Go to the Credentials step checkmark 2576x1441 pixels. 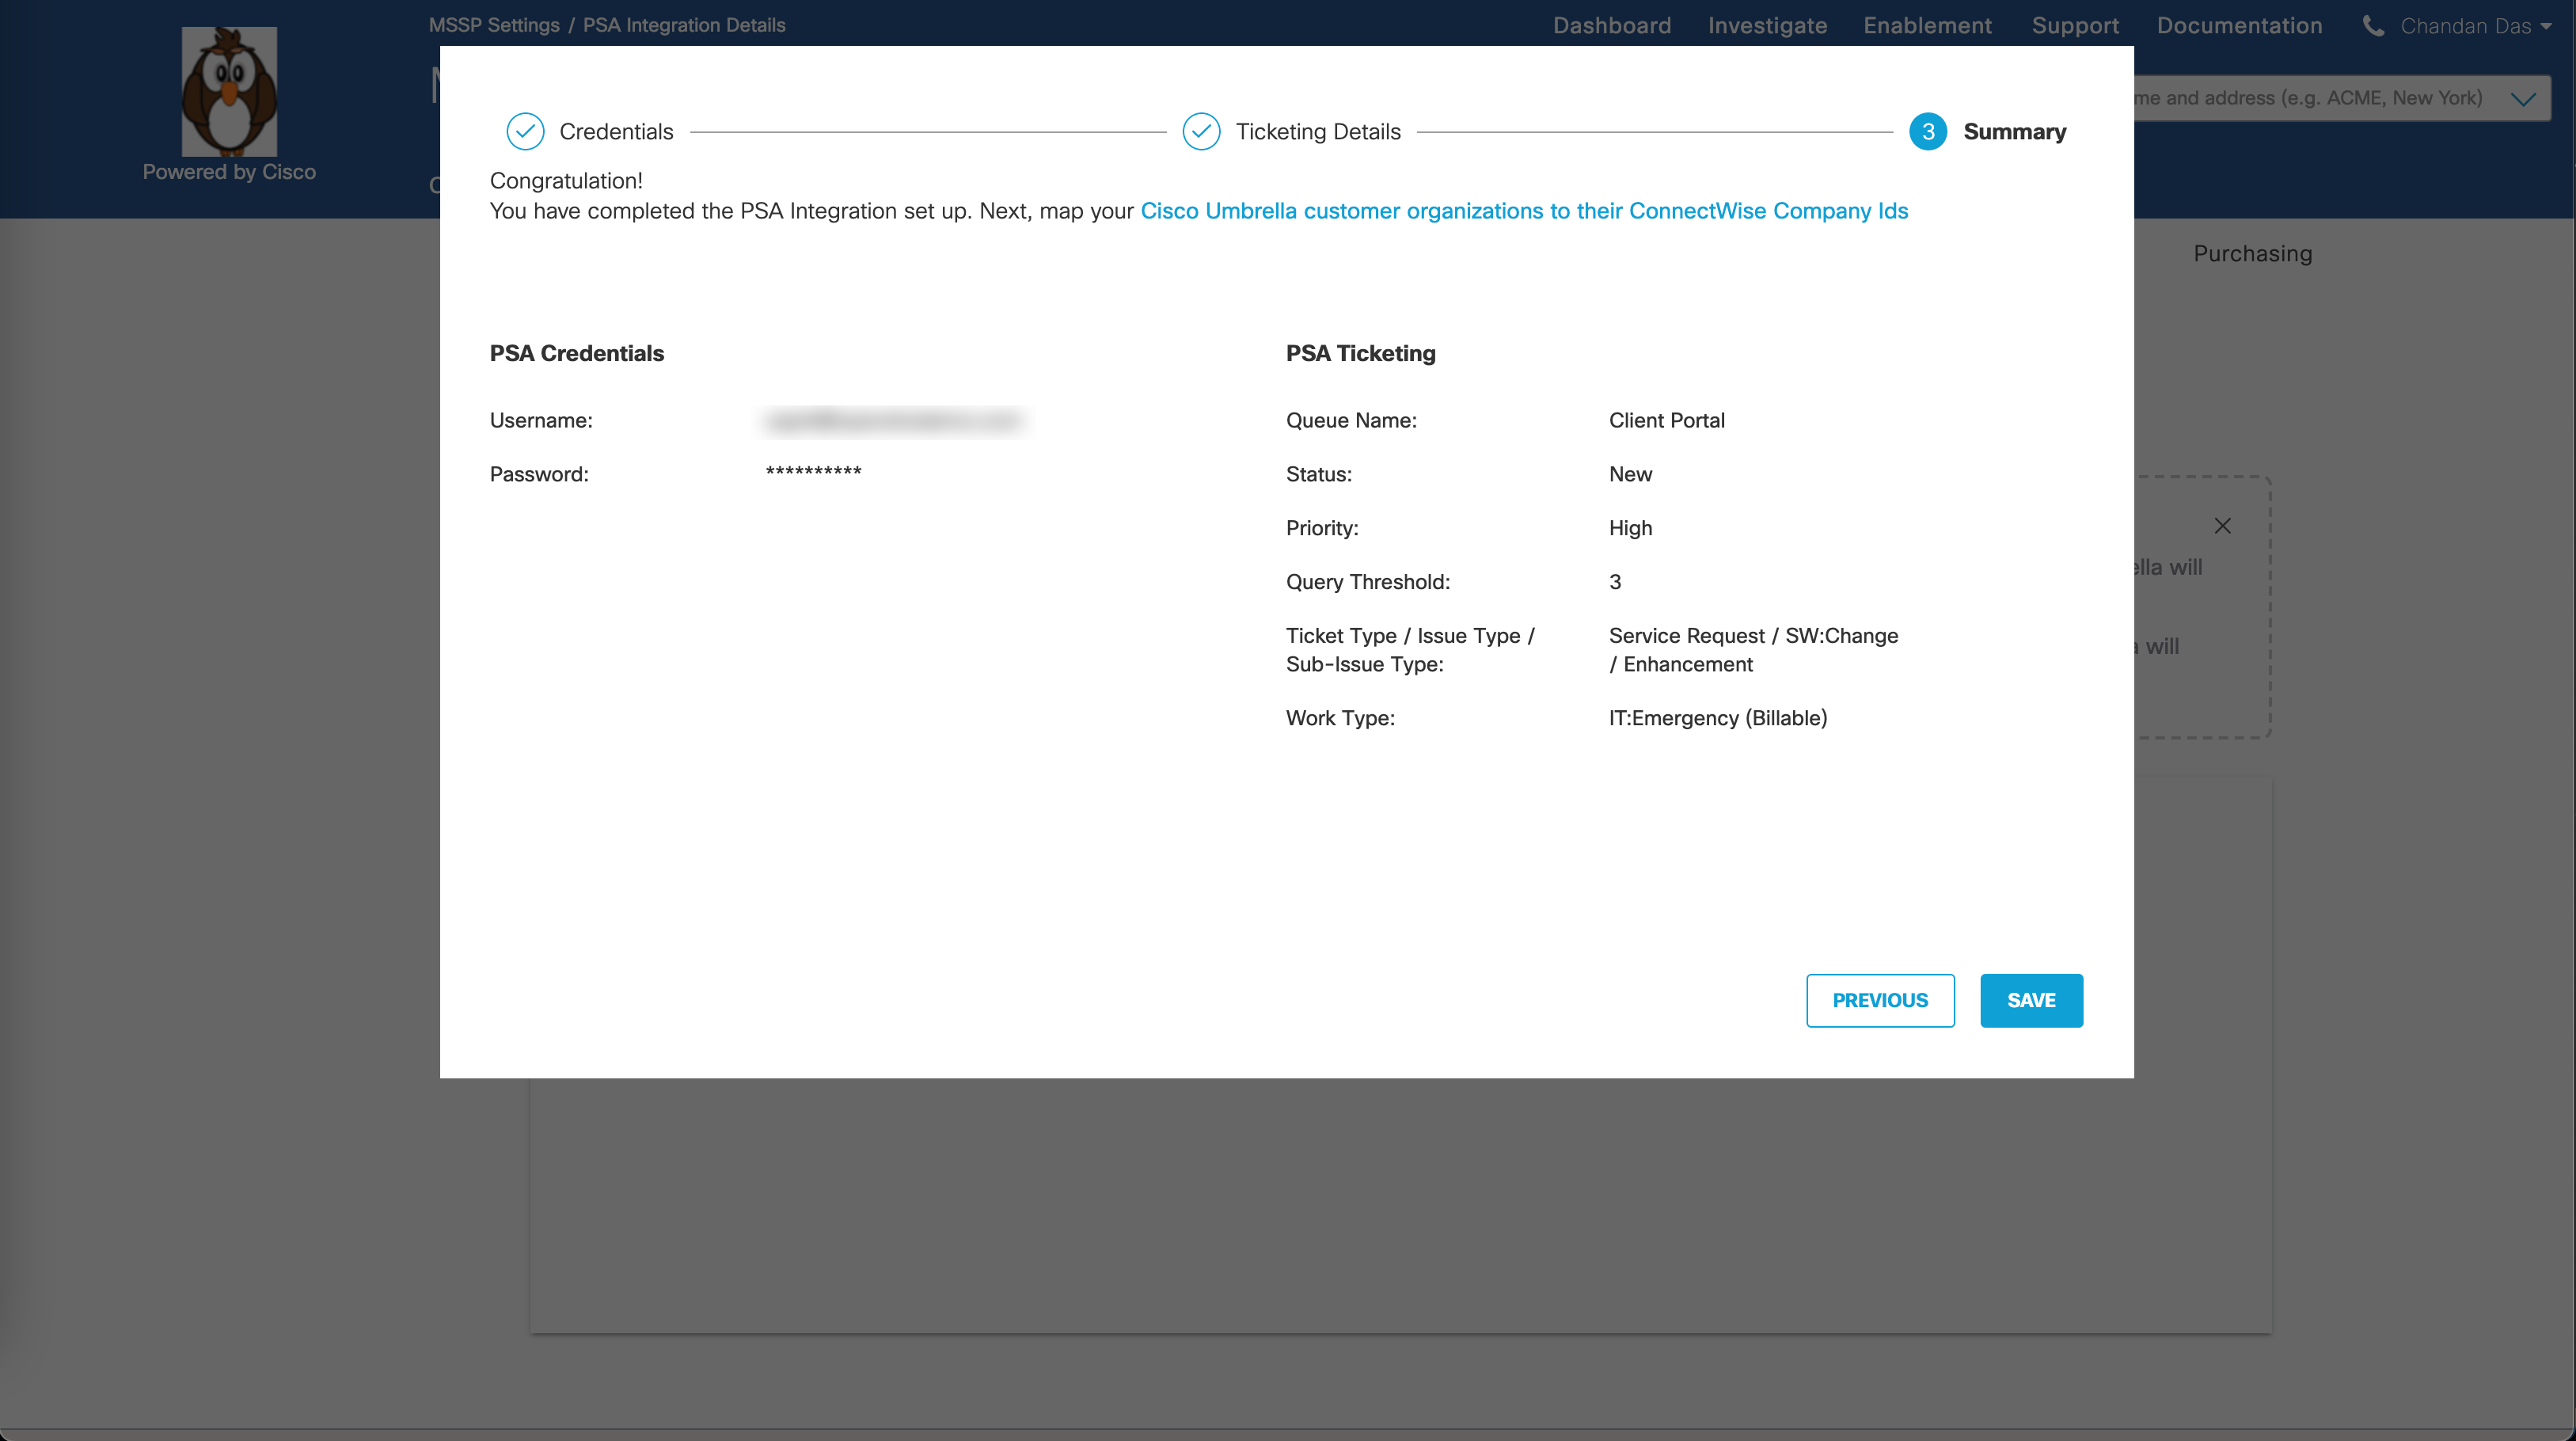525,132
